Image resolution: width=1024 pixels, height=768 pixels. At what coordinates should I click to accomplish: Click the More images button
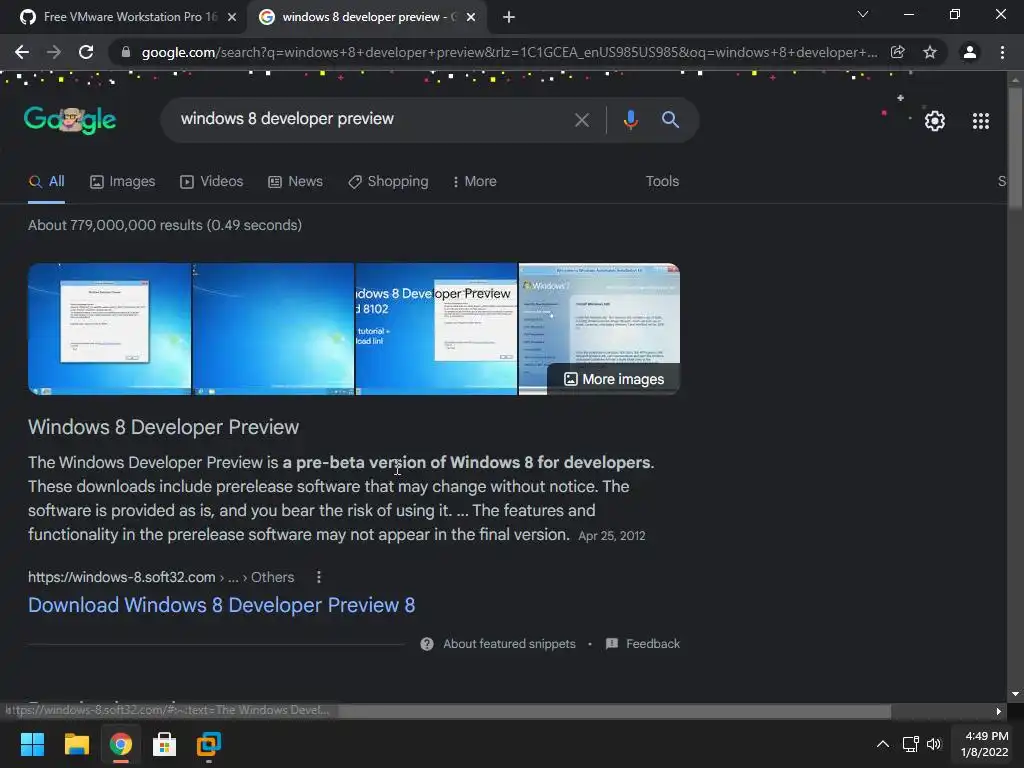click(x=614, y=379)
